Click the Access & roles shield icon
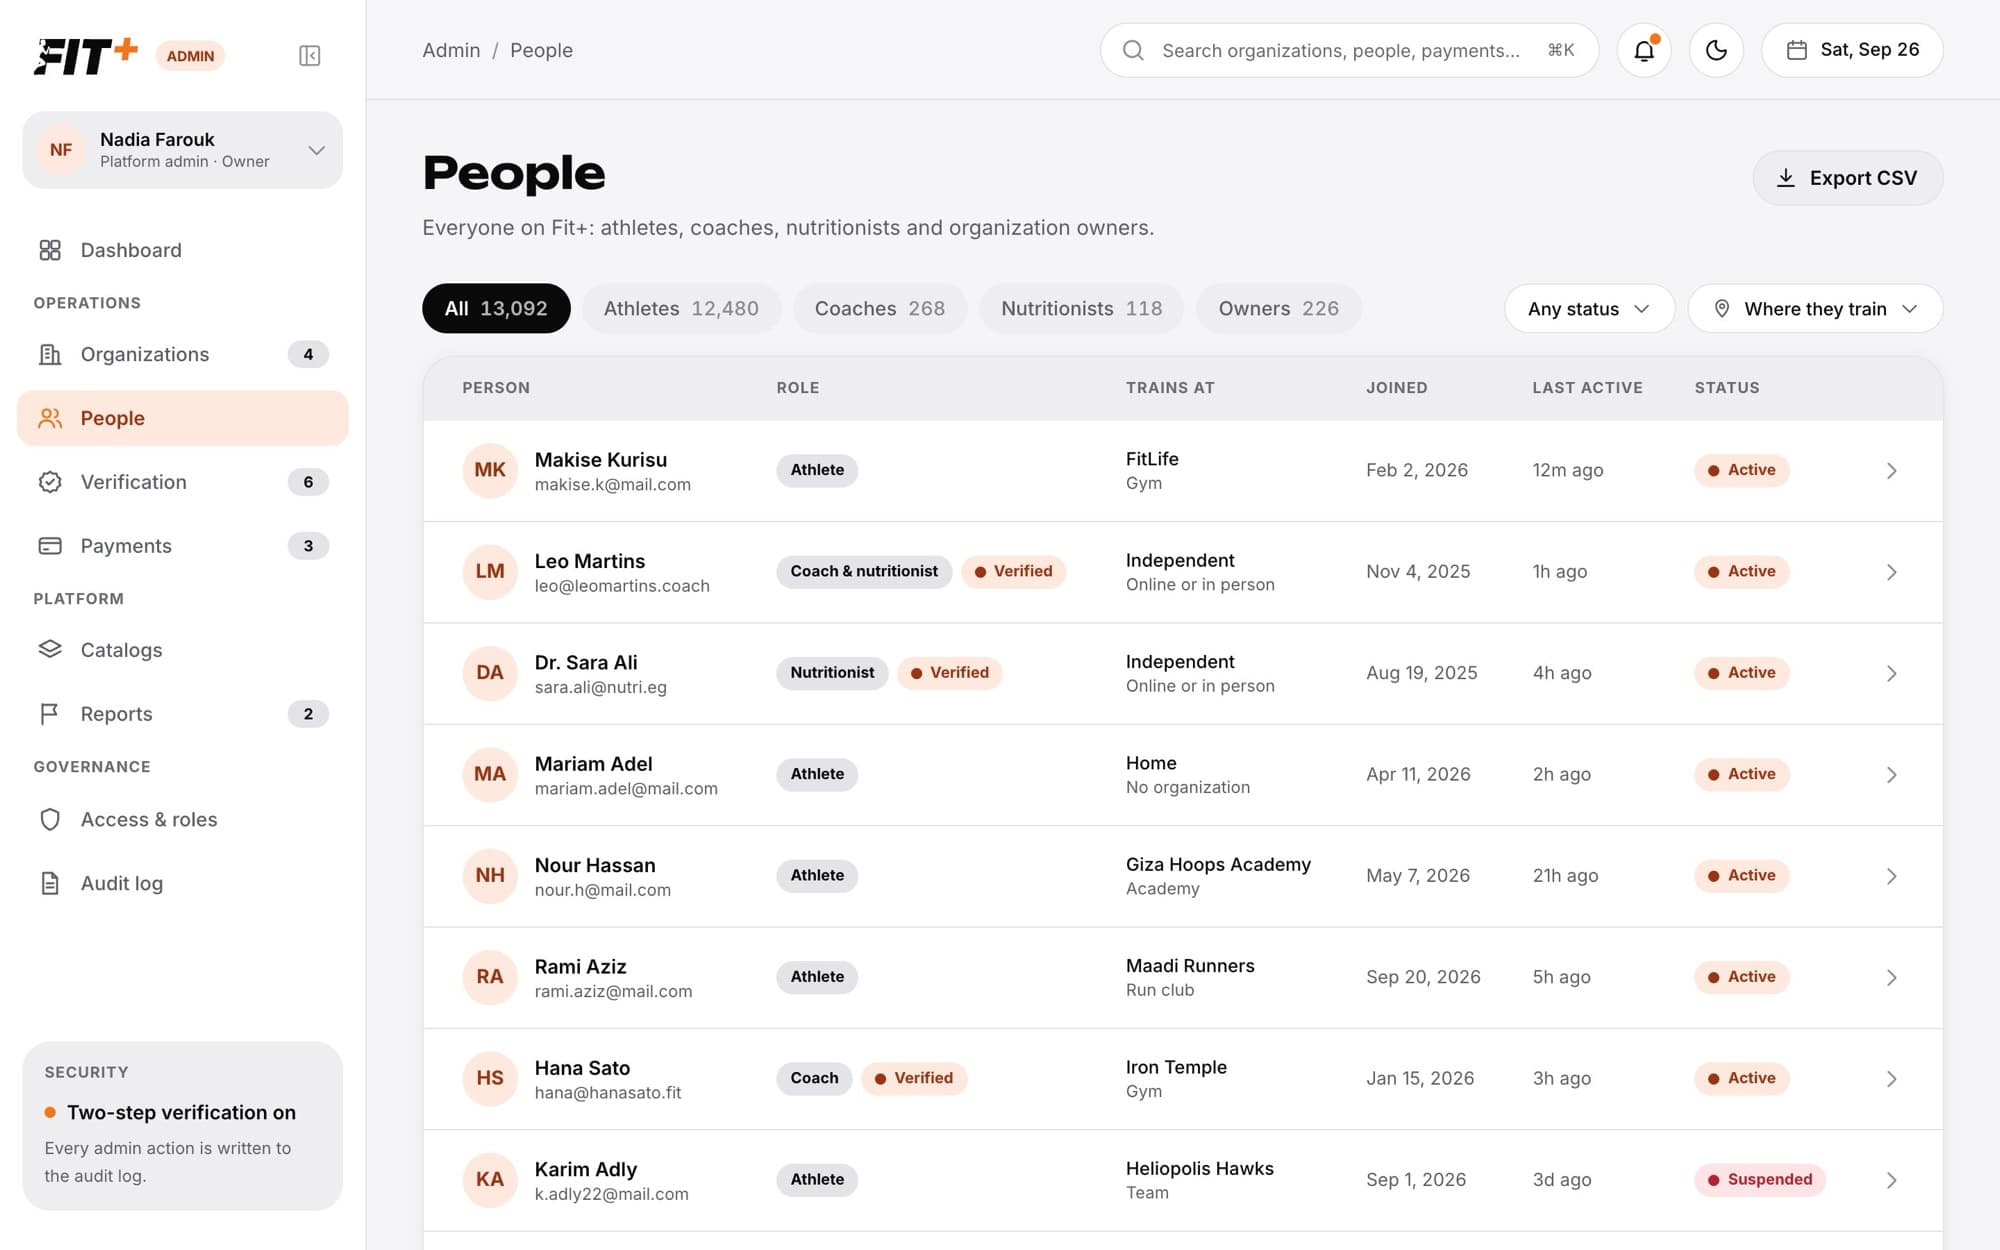The width and height of the screenshot is (2000, 1250). click(50, 820)
